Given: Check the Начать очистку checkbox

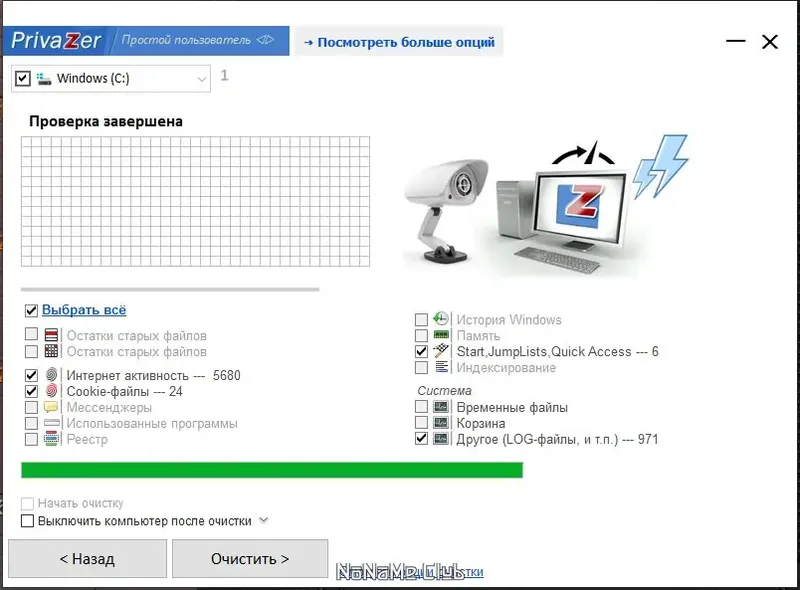Looking at the screenshot, I should click(x=28, y=504).
